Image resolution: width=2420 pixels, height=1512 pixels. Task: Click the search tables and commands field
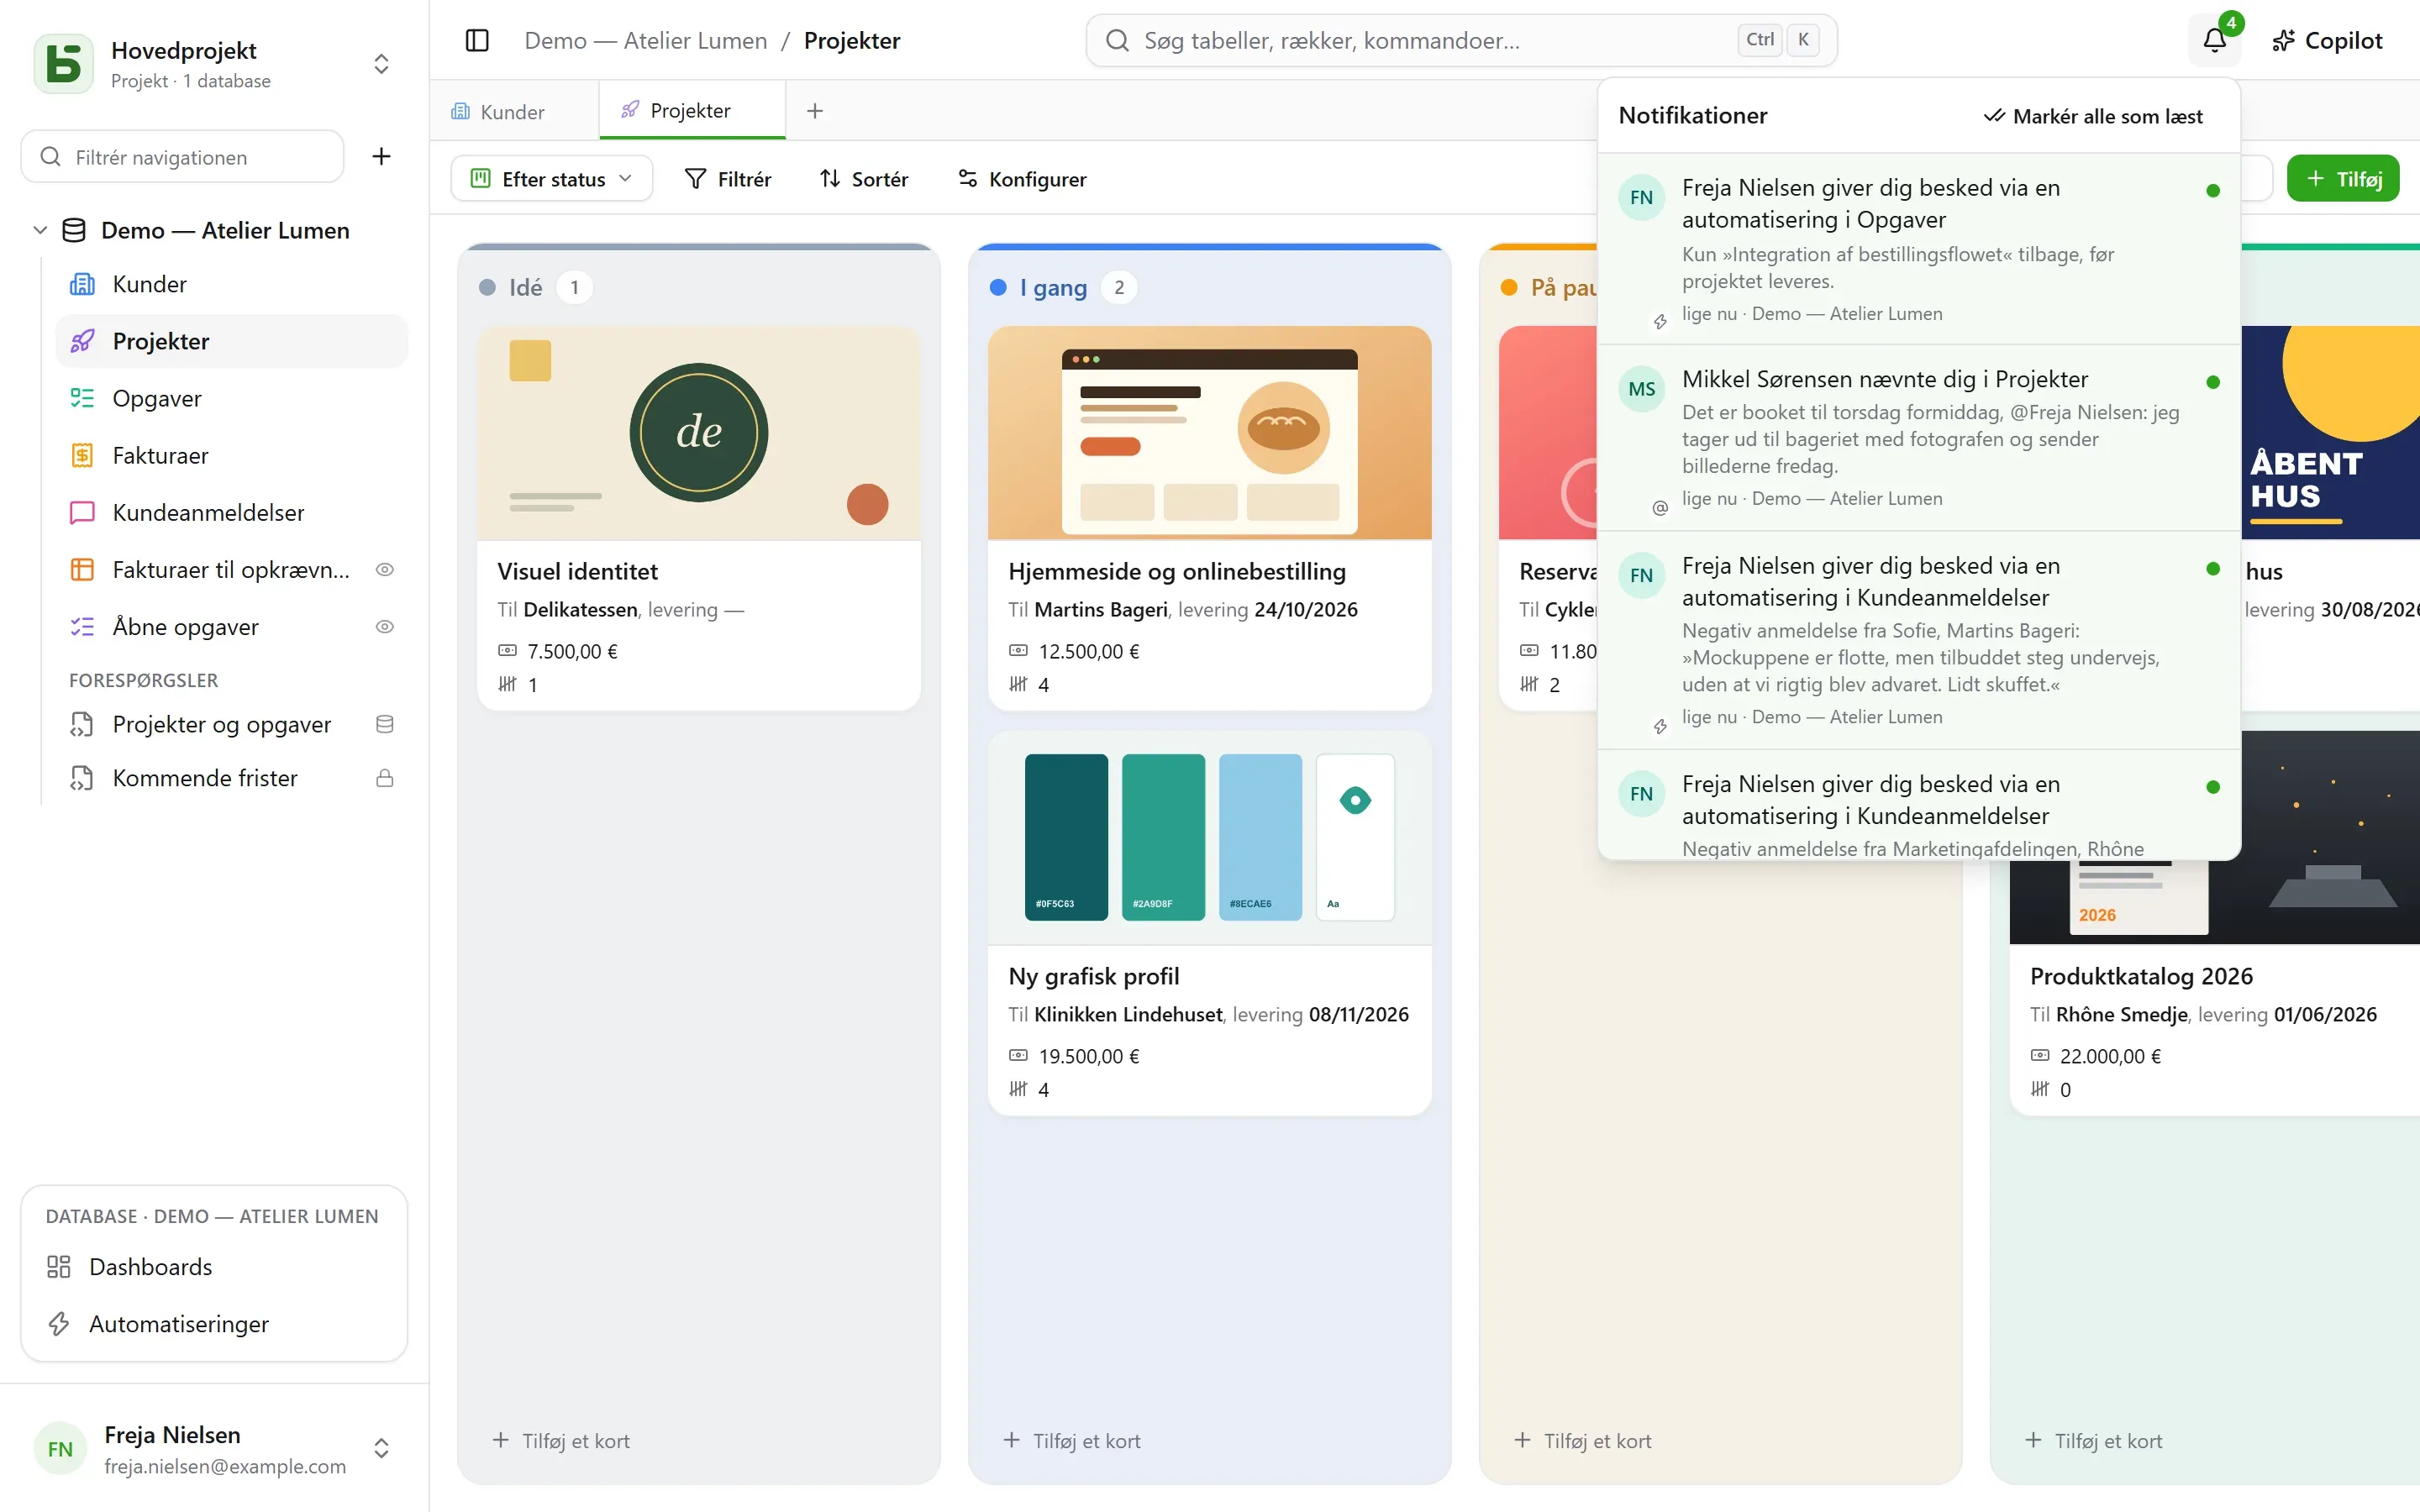pyautogui.click(x=1461, y=40)
